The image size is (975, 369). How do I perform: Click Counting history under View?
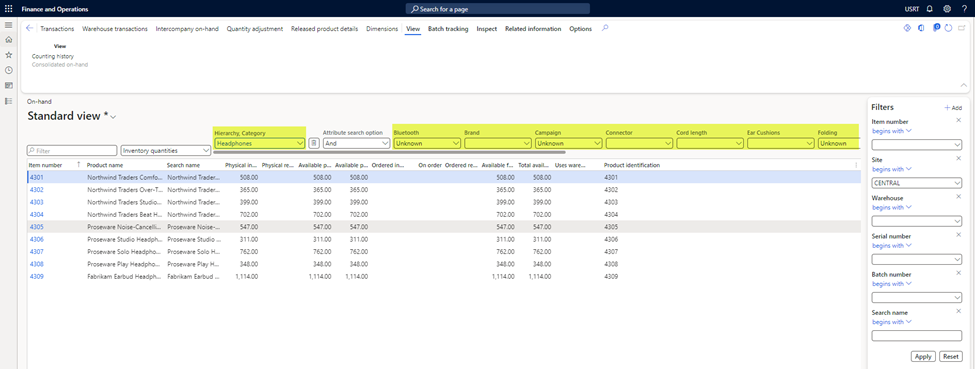point(53,56)
